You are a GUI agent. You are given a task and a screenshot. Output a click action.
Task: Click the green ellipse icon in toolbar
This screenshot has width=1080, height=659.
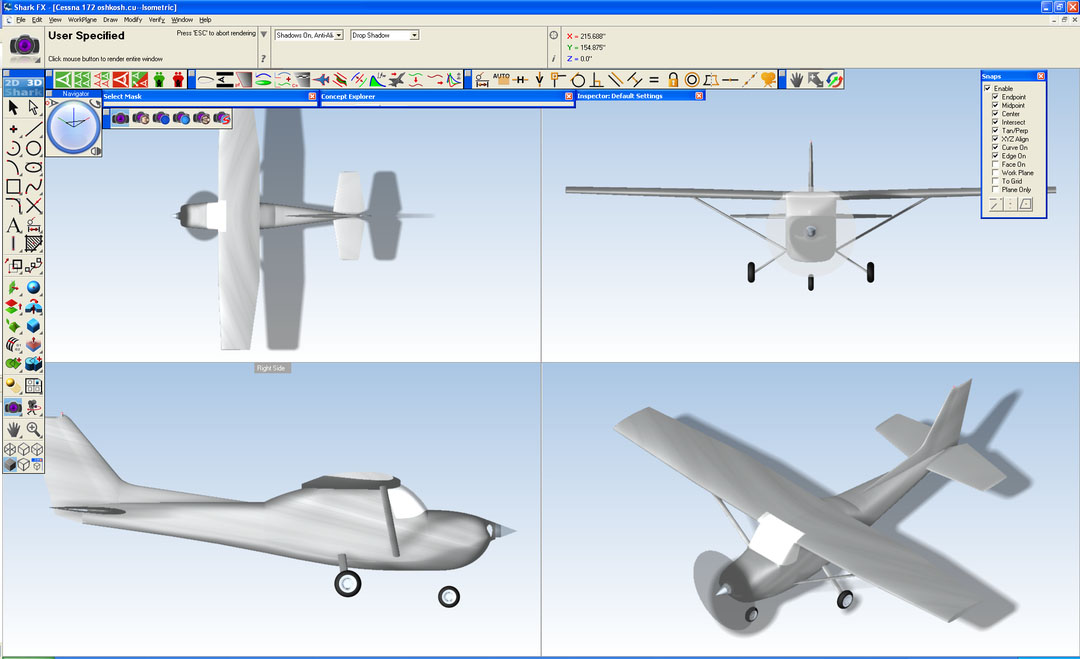263,80
